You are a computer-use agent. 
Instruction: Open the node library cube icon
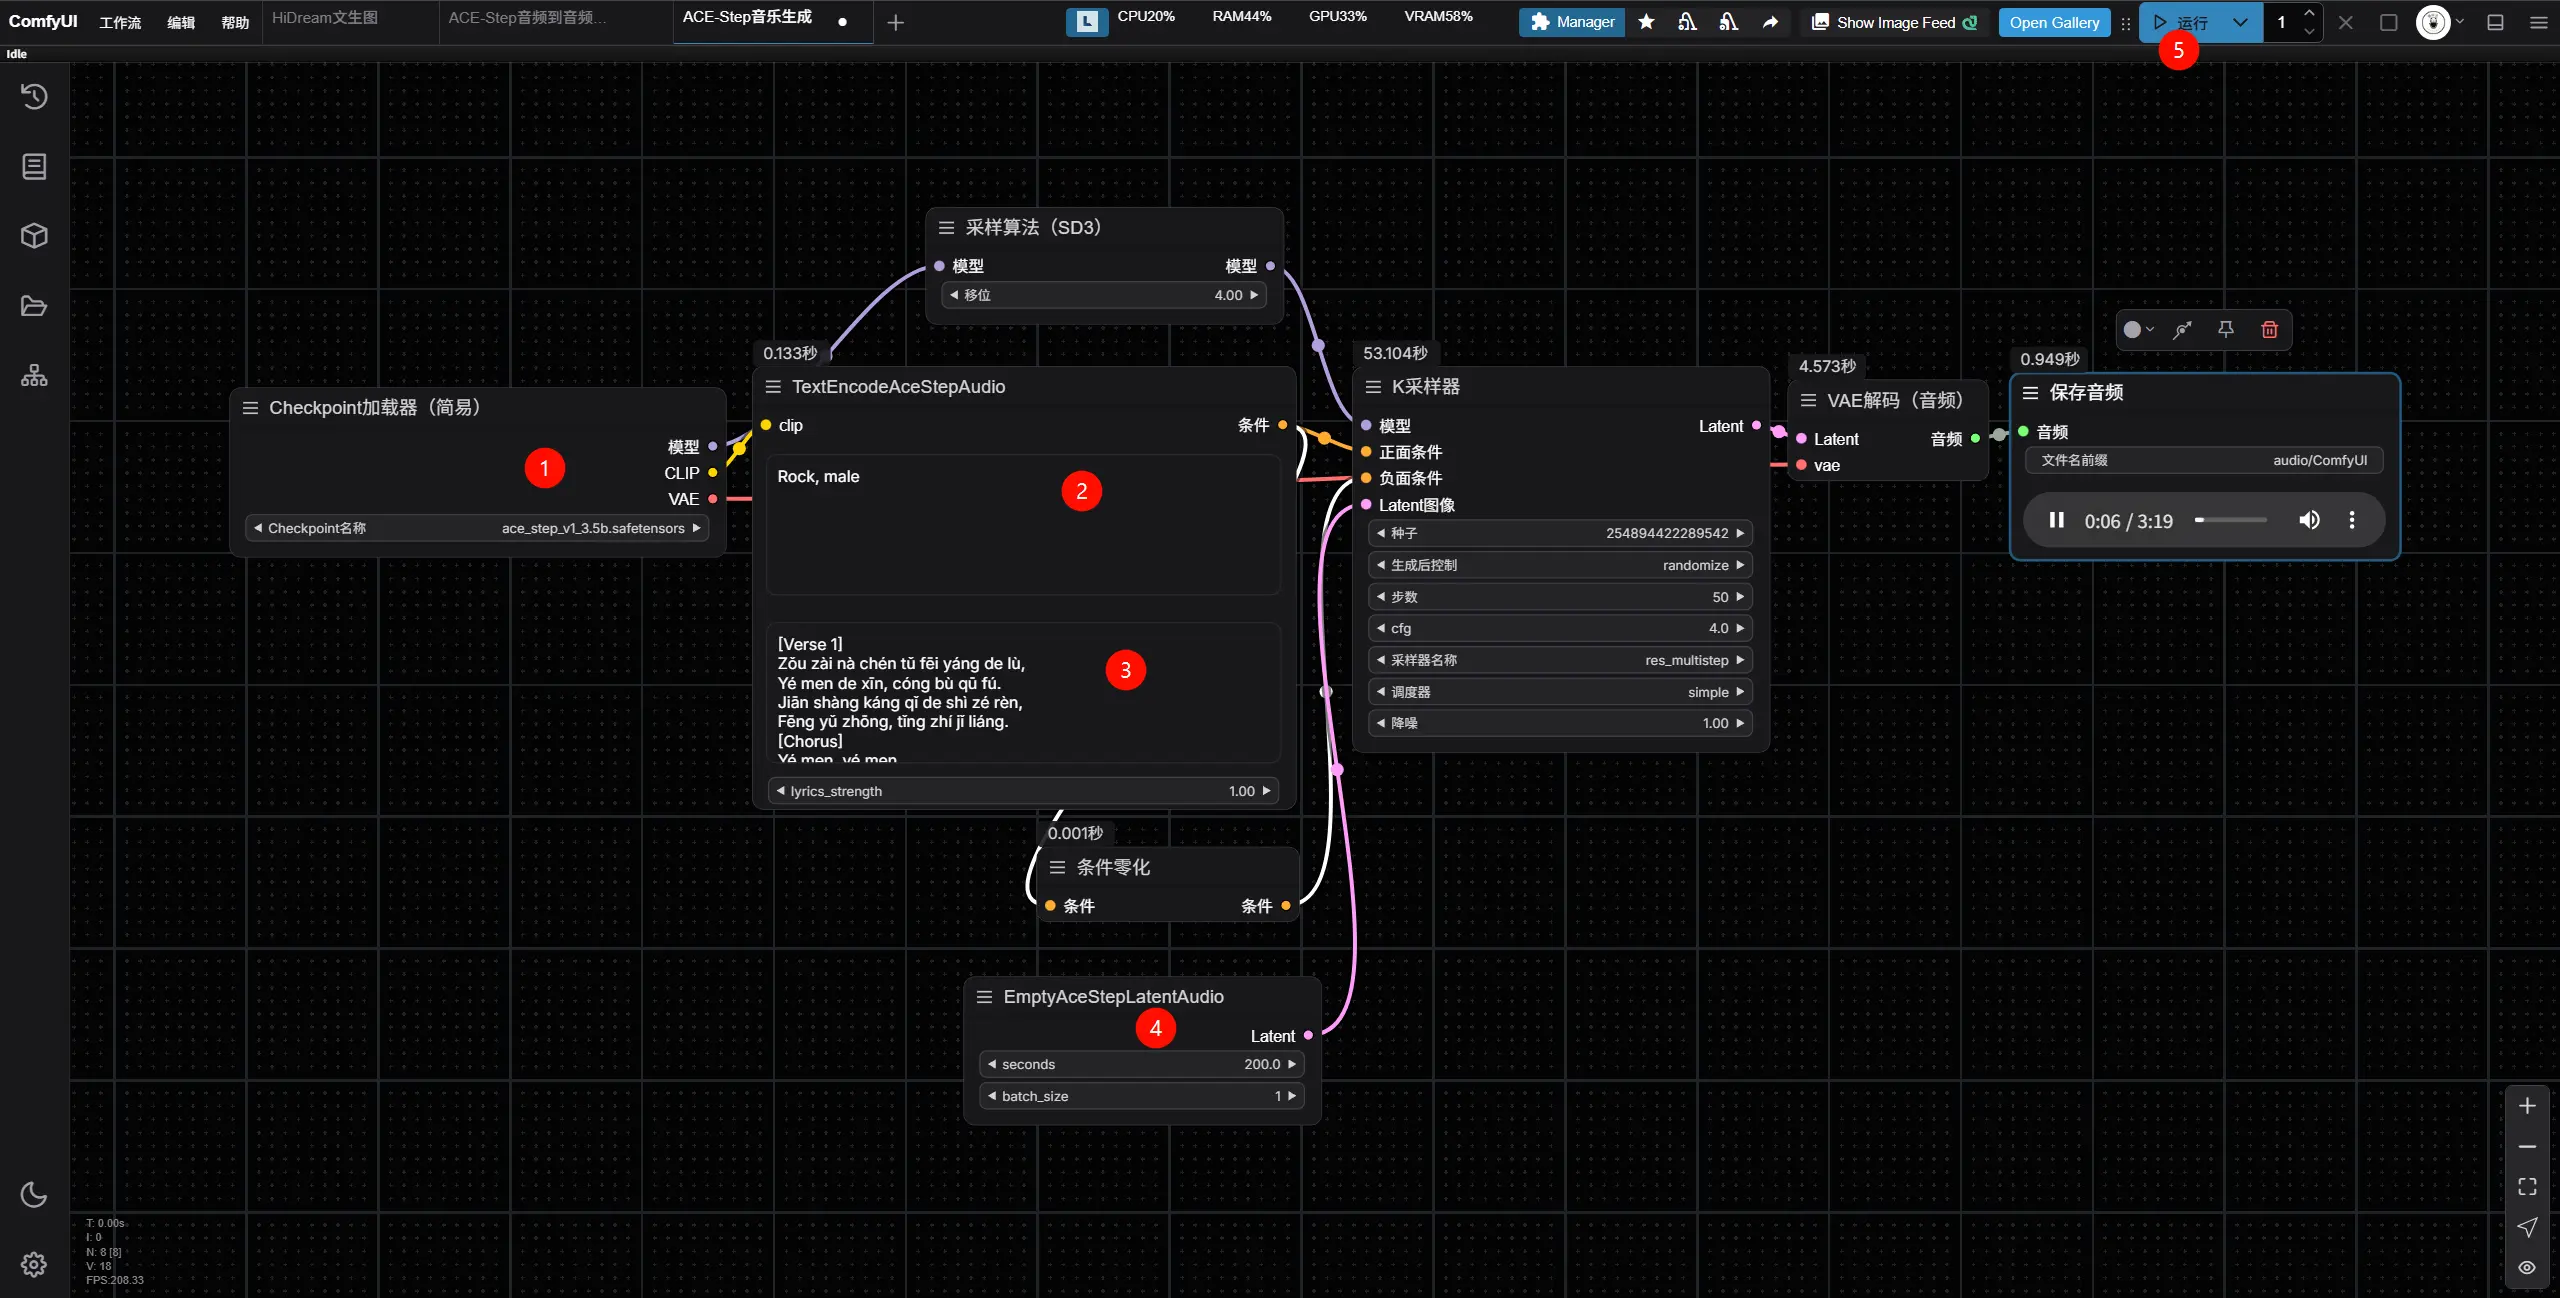click(34, 236)
